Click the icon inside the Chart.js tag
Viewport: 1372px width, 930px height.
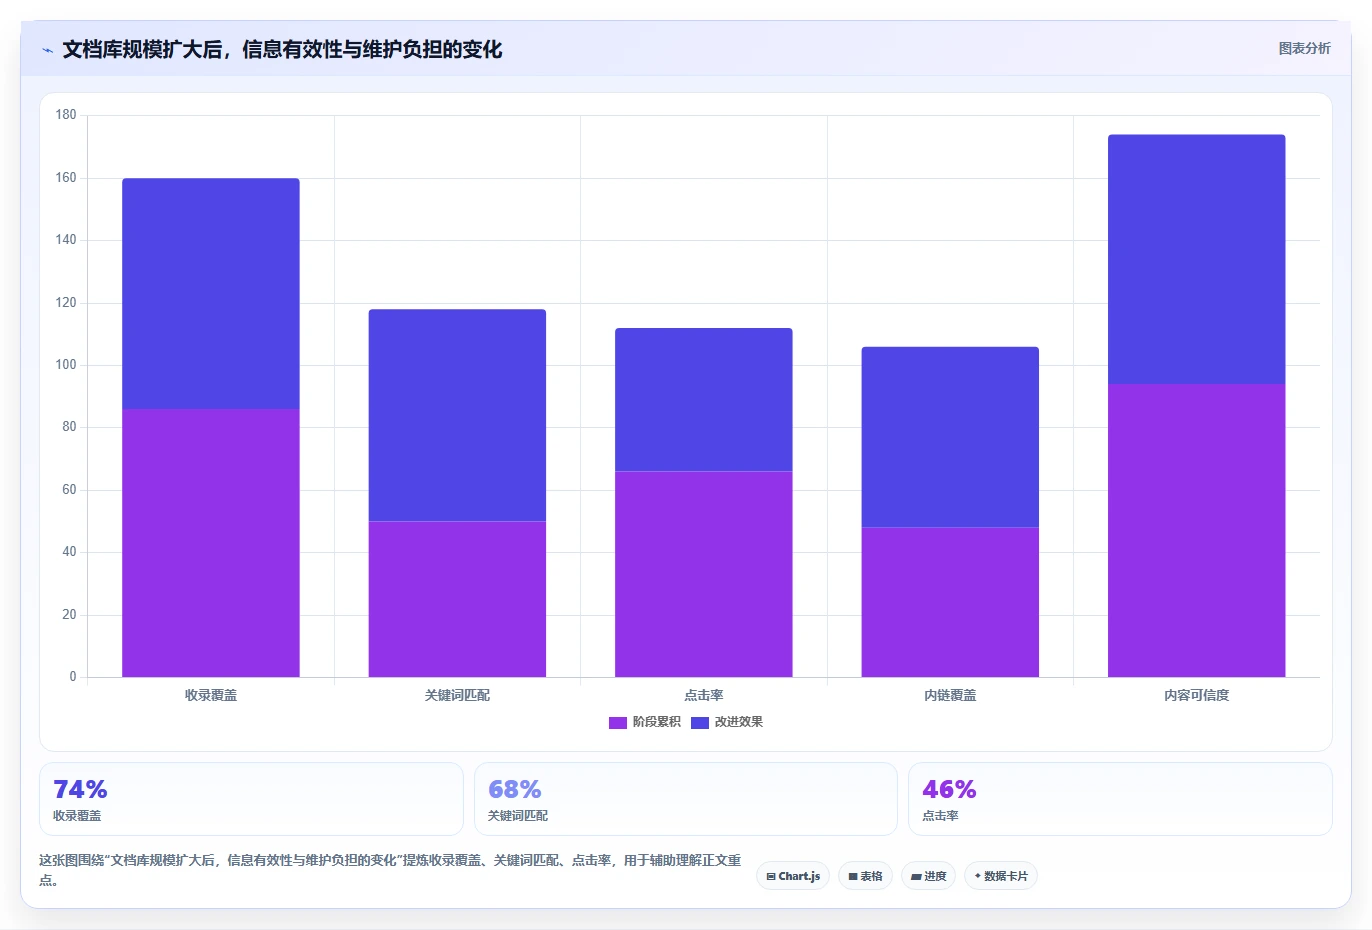tap(771, 877)
